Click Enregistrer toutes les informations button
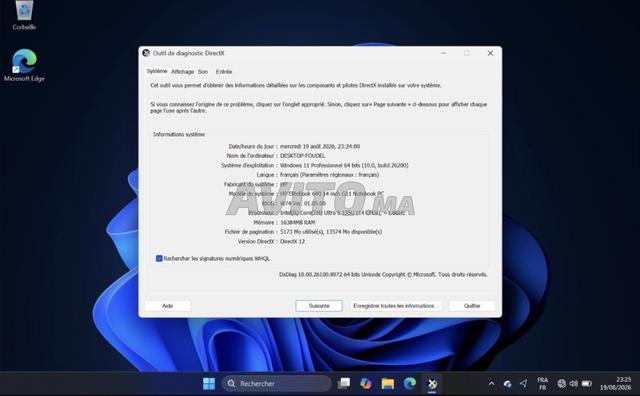Image resolution: width=640 pixels, height=396 pixels. coord(396,306)
